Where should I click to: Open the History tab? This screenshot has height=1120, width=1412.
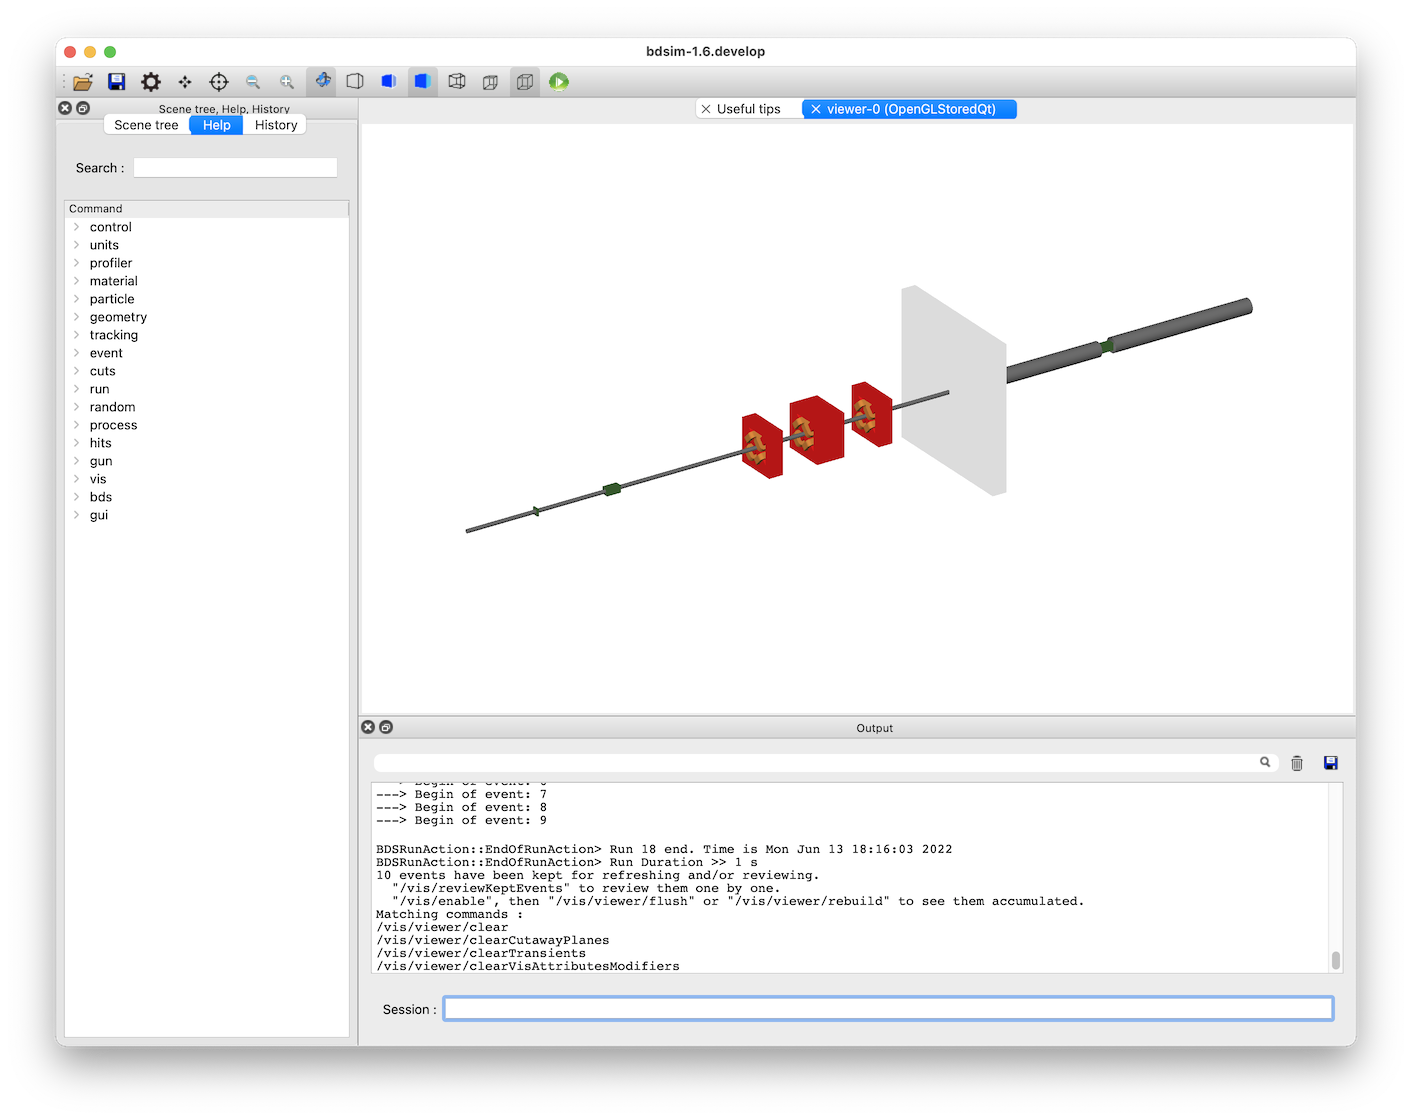click(x=276, y=125)
